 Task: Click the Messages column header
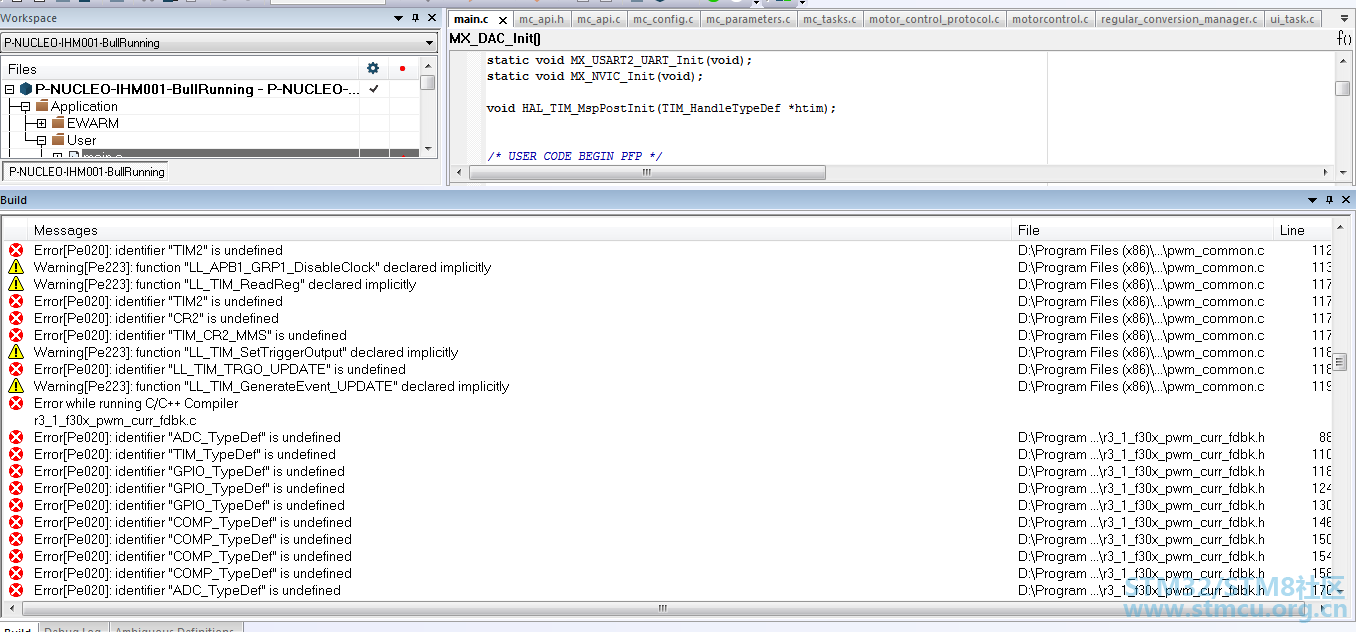click(521, 230)
